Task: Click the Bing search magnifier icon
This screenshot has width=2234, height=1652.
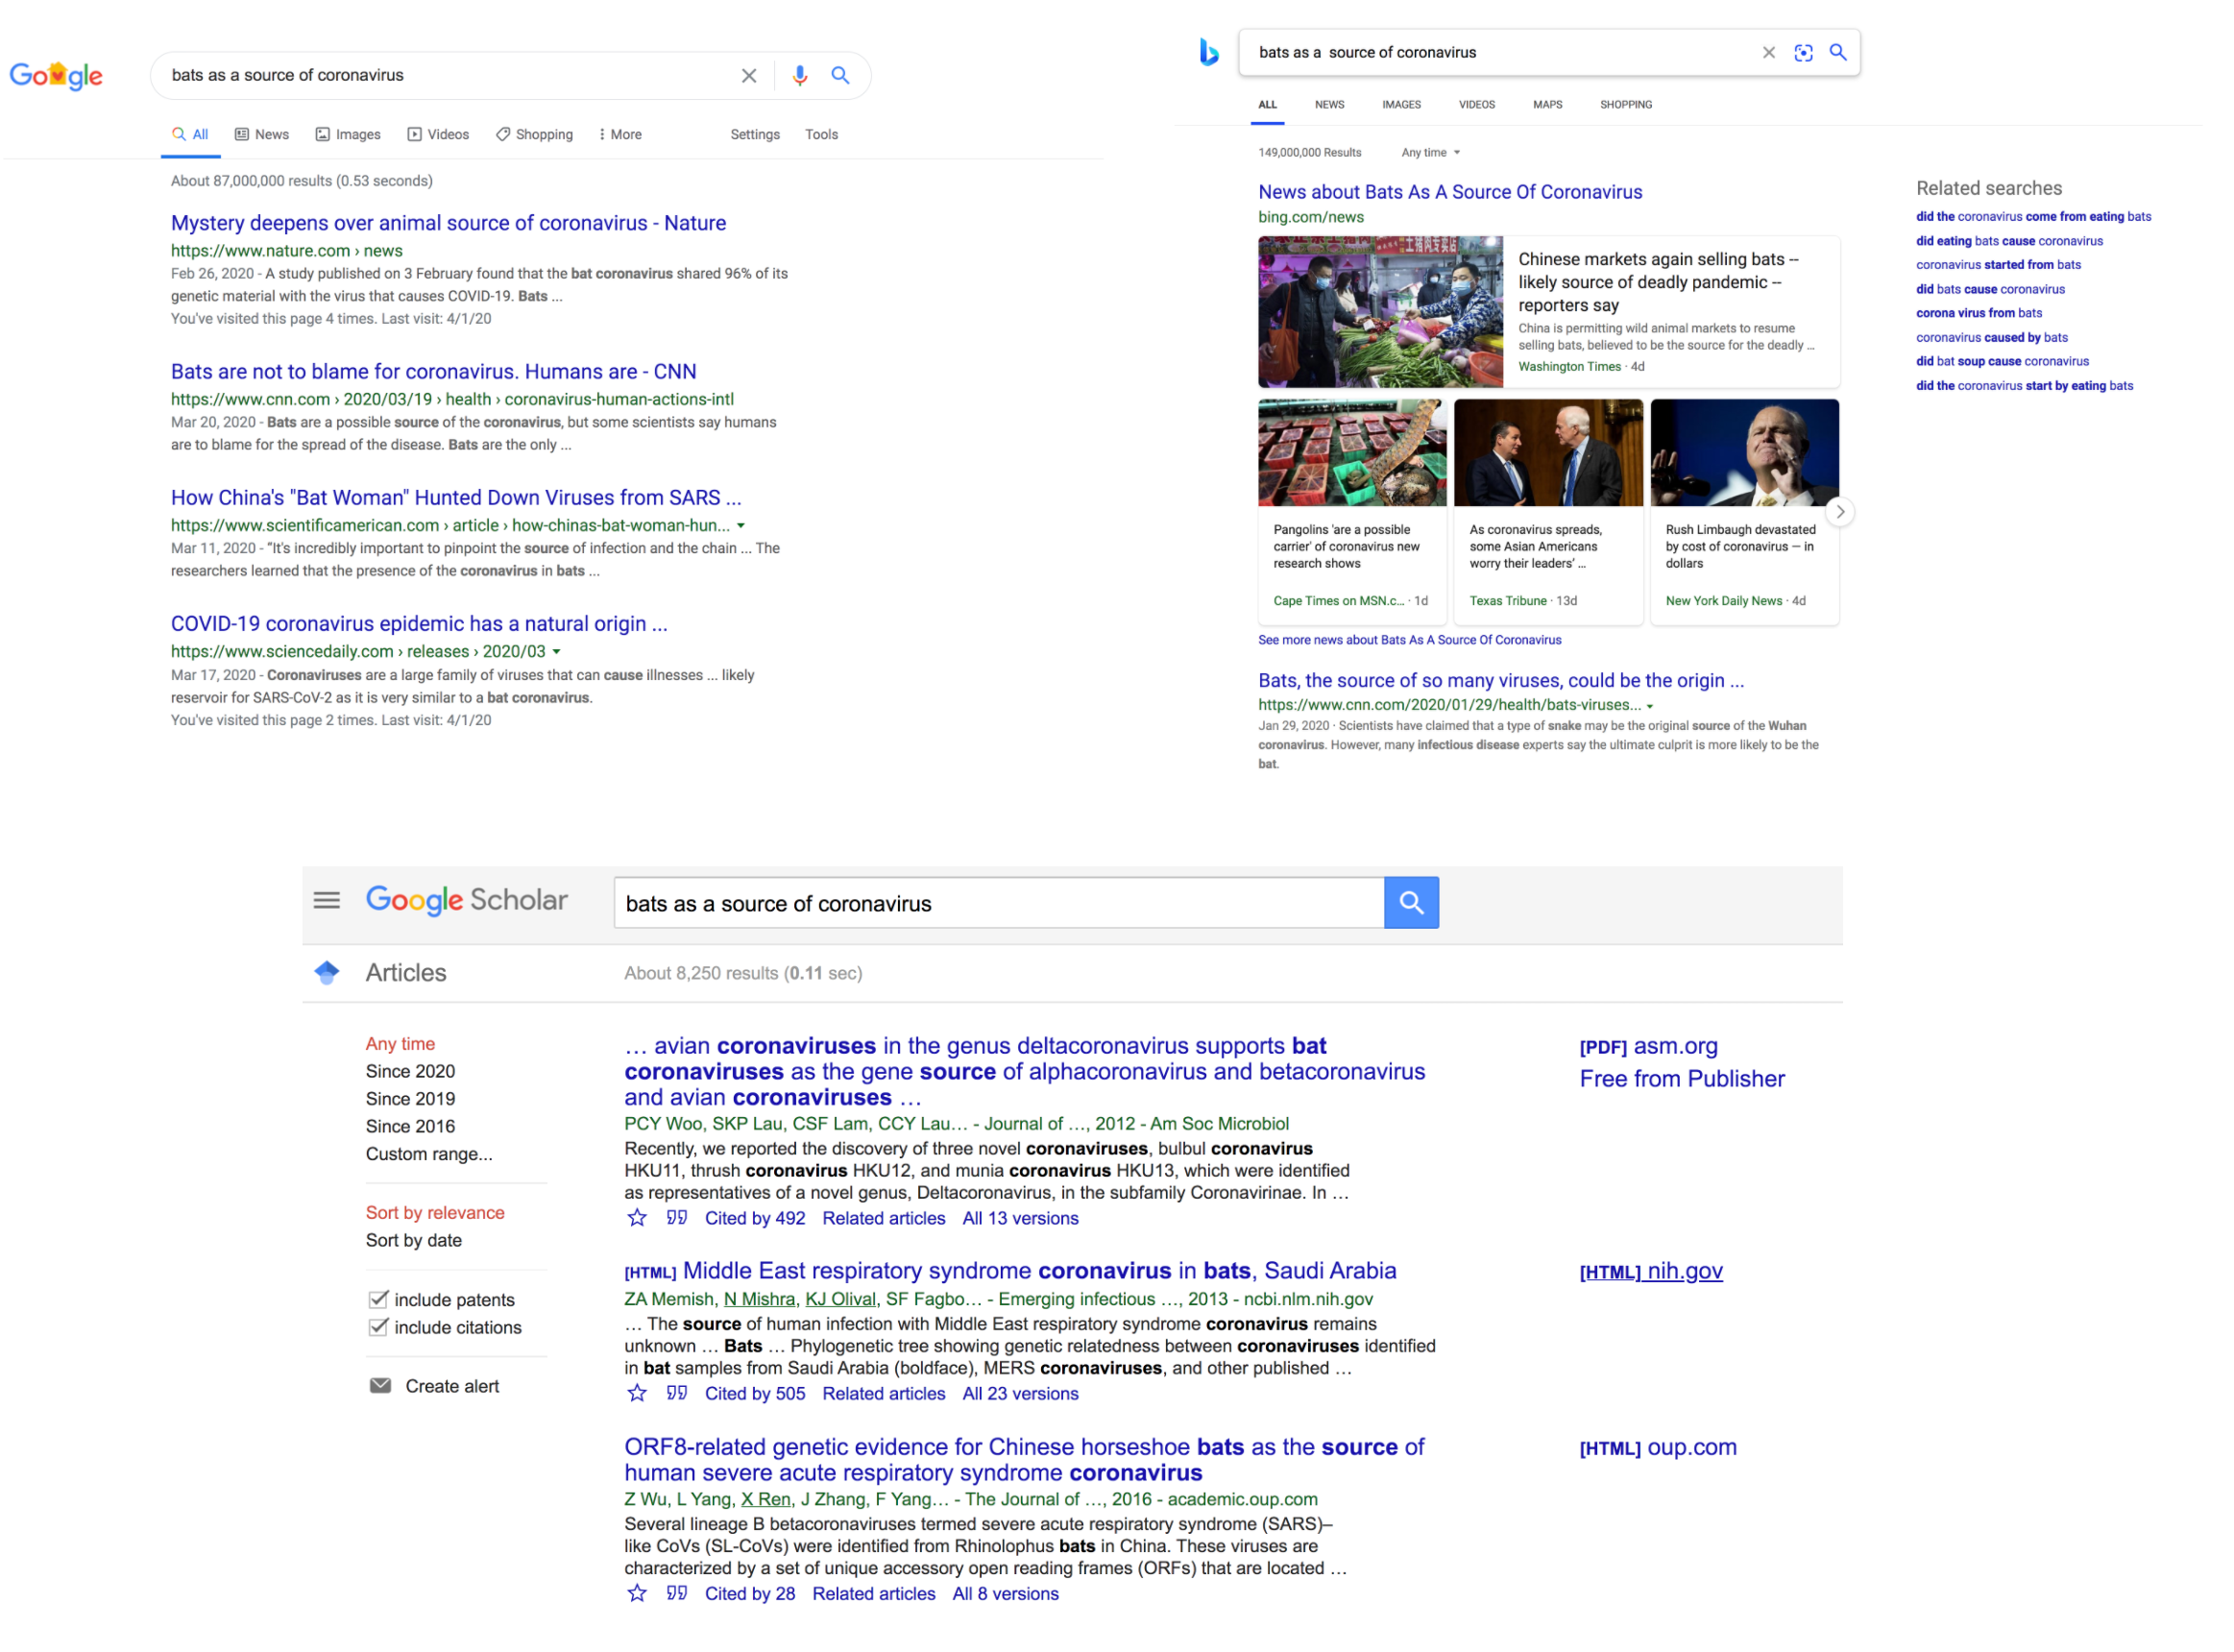Action: (x=1838, y=52)
